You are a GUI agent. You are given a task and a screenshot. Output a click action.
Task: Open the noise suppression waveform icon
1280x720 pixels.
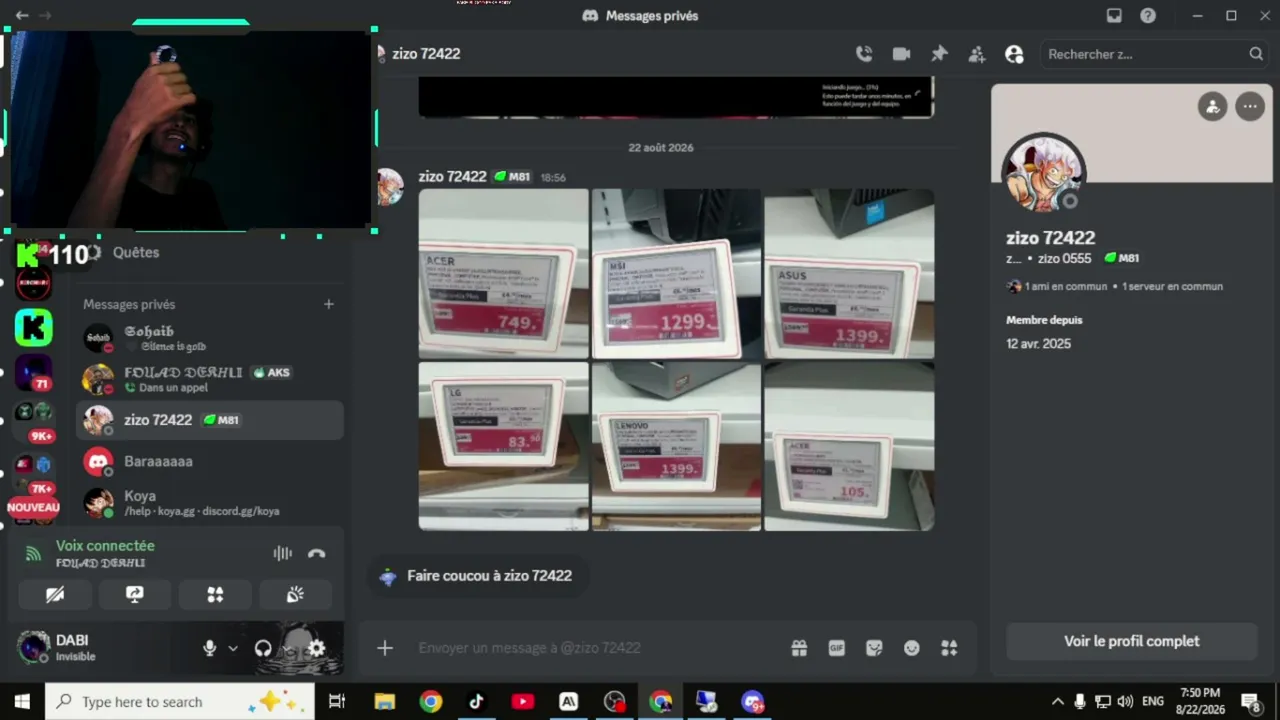pos(283,553)
